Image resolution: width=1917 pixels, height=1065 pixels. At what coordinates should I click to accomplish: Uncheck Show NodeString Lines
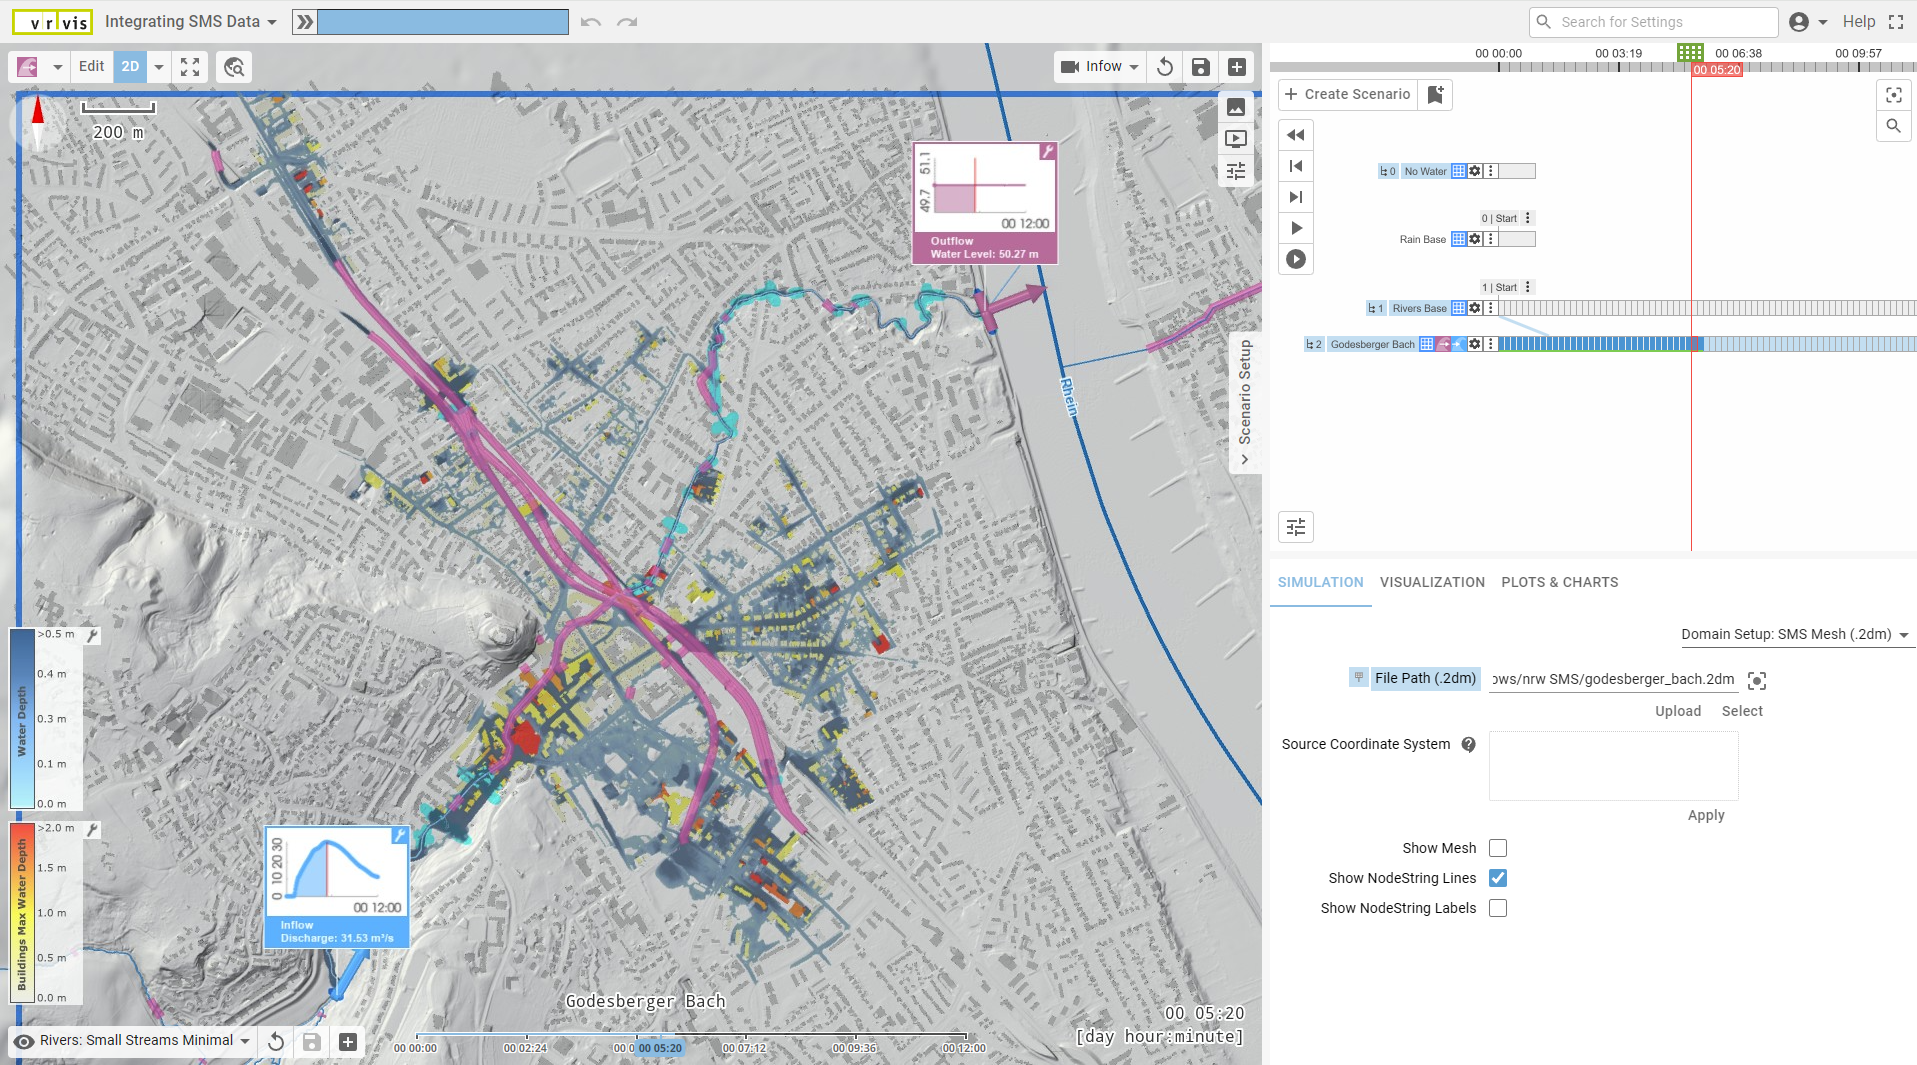coord(1497,878)
